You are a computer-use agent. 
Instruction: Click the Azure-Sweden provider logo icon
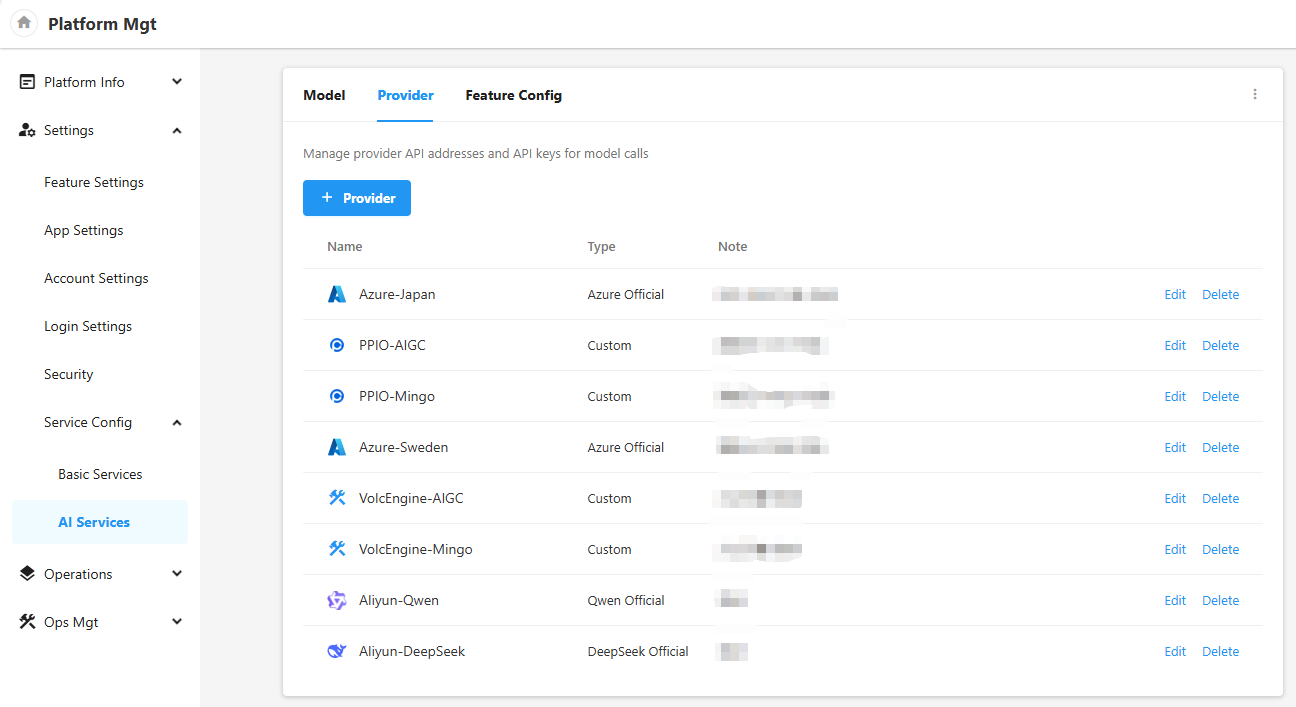click(337, 448)
